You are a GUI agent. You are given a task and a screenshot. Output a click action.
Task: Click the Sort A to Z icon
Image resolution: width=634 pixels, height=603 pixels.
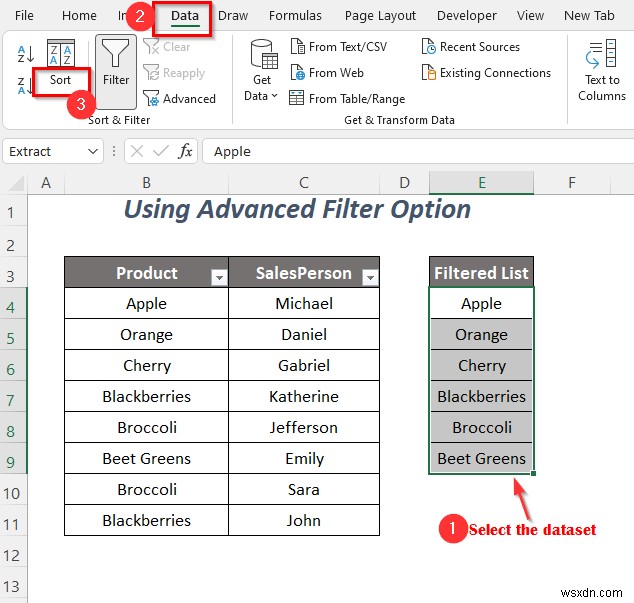26,54
